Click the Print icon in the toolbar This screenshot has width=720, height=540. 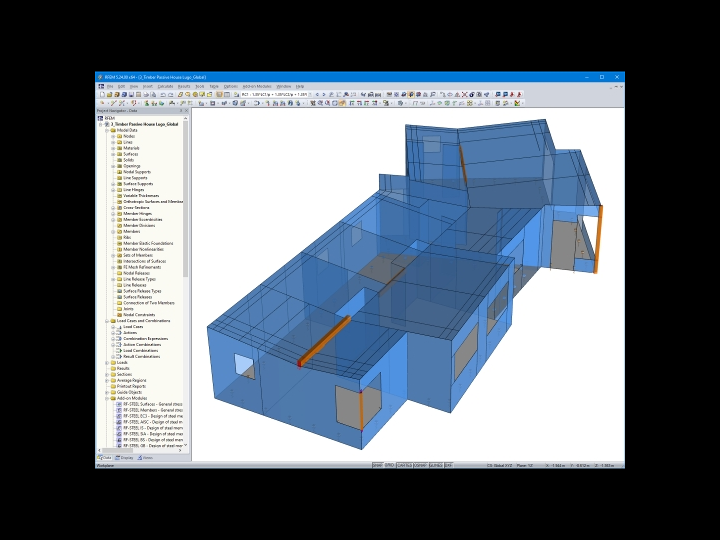click(x=146, y=95)
